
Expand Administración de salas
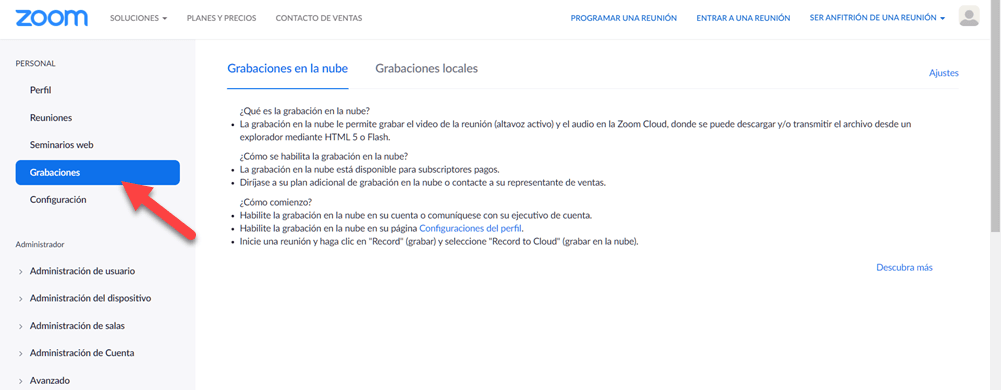pos(77,326)
